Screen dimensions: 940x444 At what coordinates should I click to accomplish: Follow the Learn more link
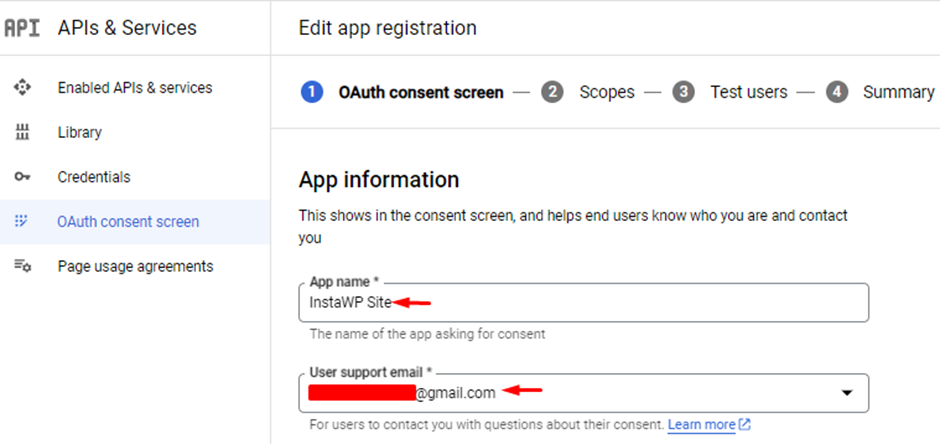pyautogui.click(x=701, y=425)
